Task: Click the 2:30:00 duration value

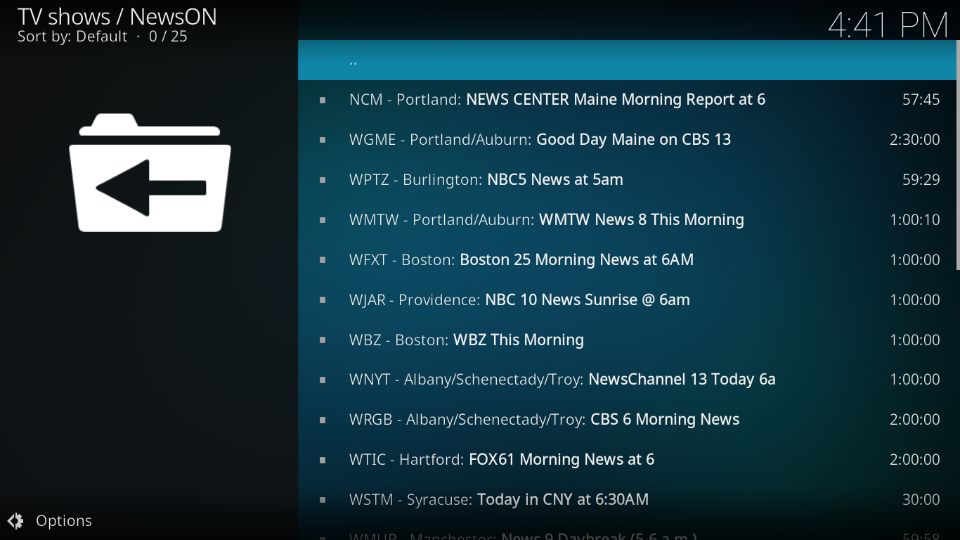Action: [915, 140]
